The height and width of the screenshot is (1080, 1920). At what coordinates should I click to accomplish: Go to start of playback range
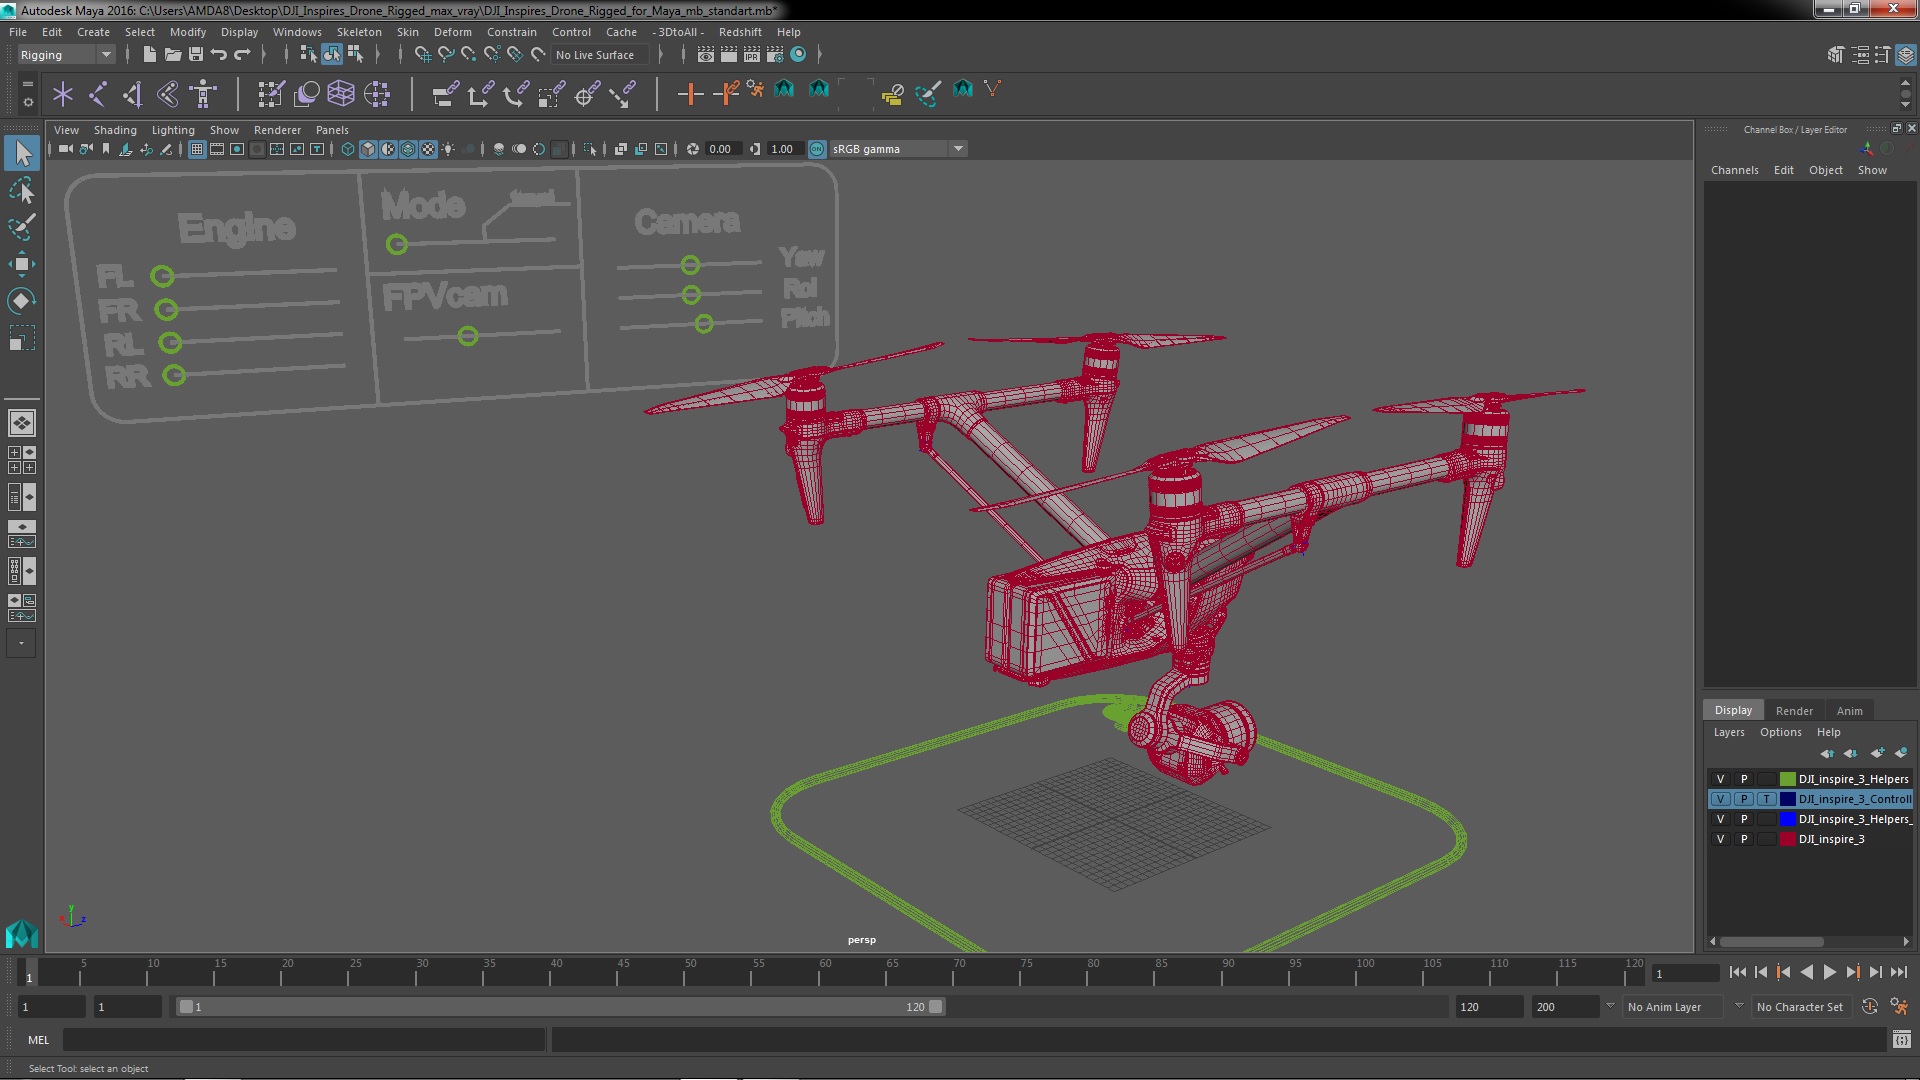tap(1737, 972)
